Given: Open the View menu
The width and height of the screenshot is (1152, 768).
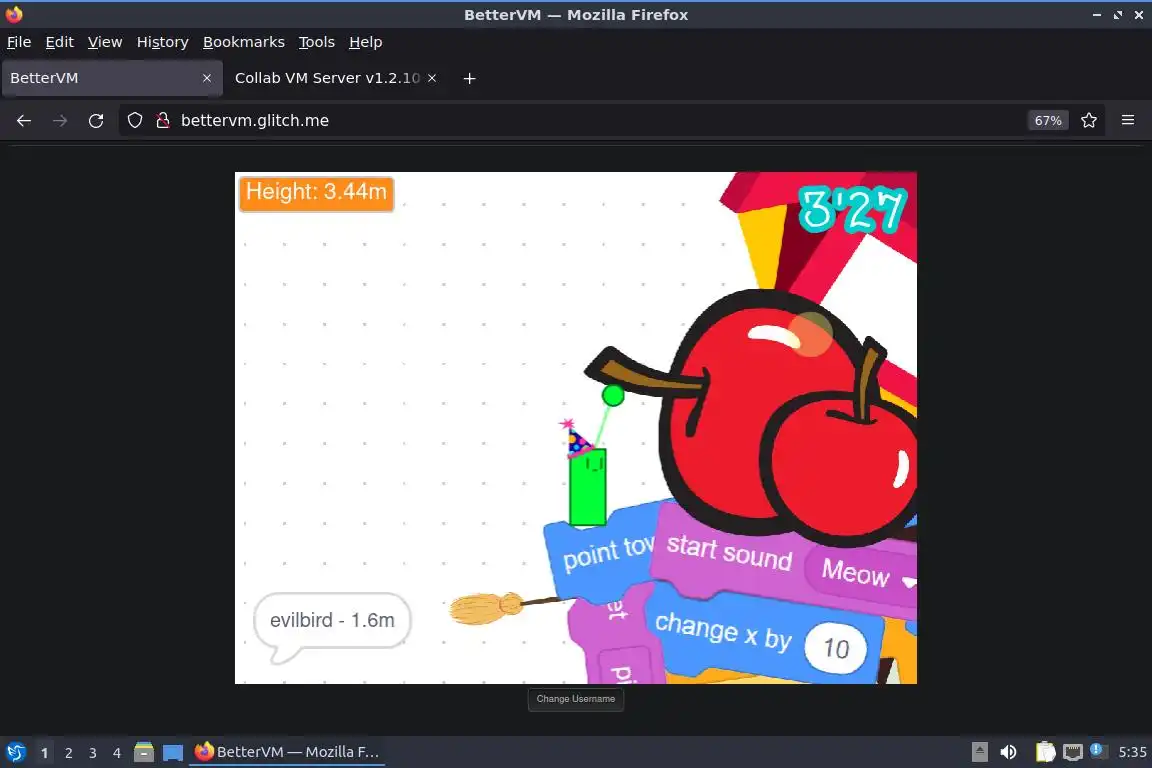Looking at the screenshot, I should click(105, 42).
